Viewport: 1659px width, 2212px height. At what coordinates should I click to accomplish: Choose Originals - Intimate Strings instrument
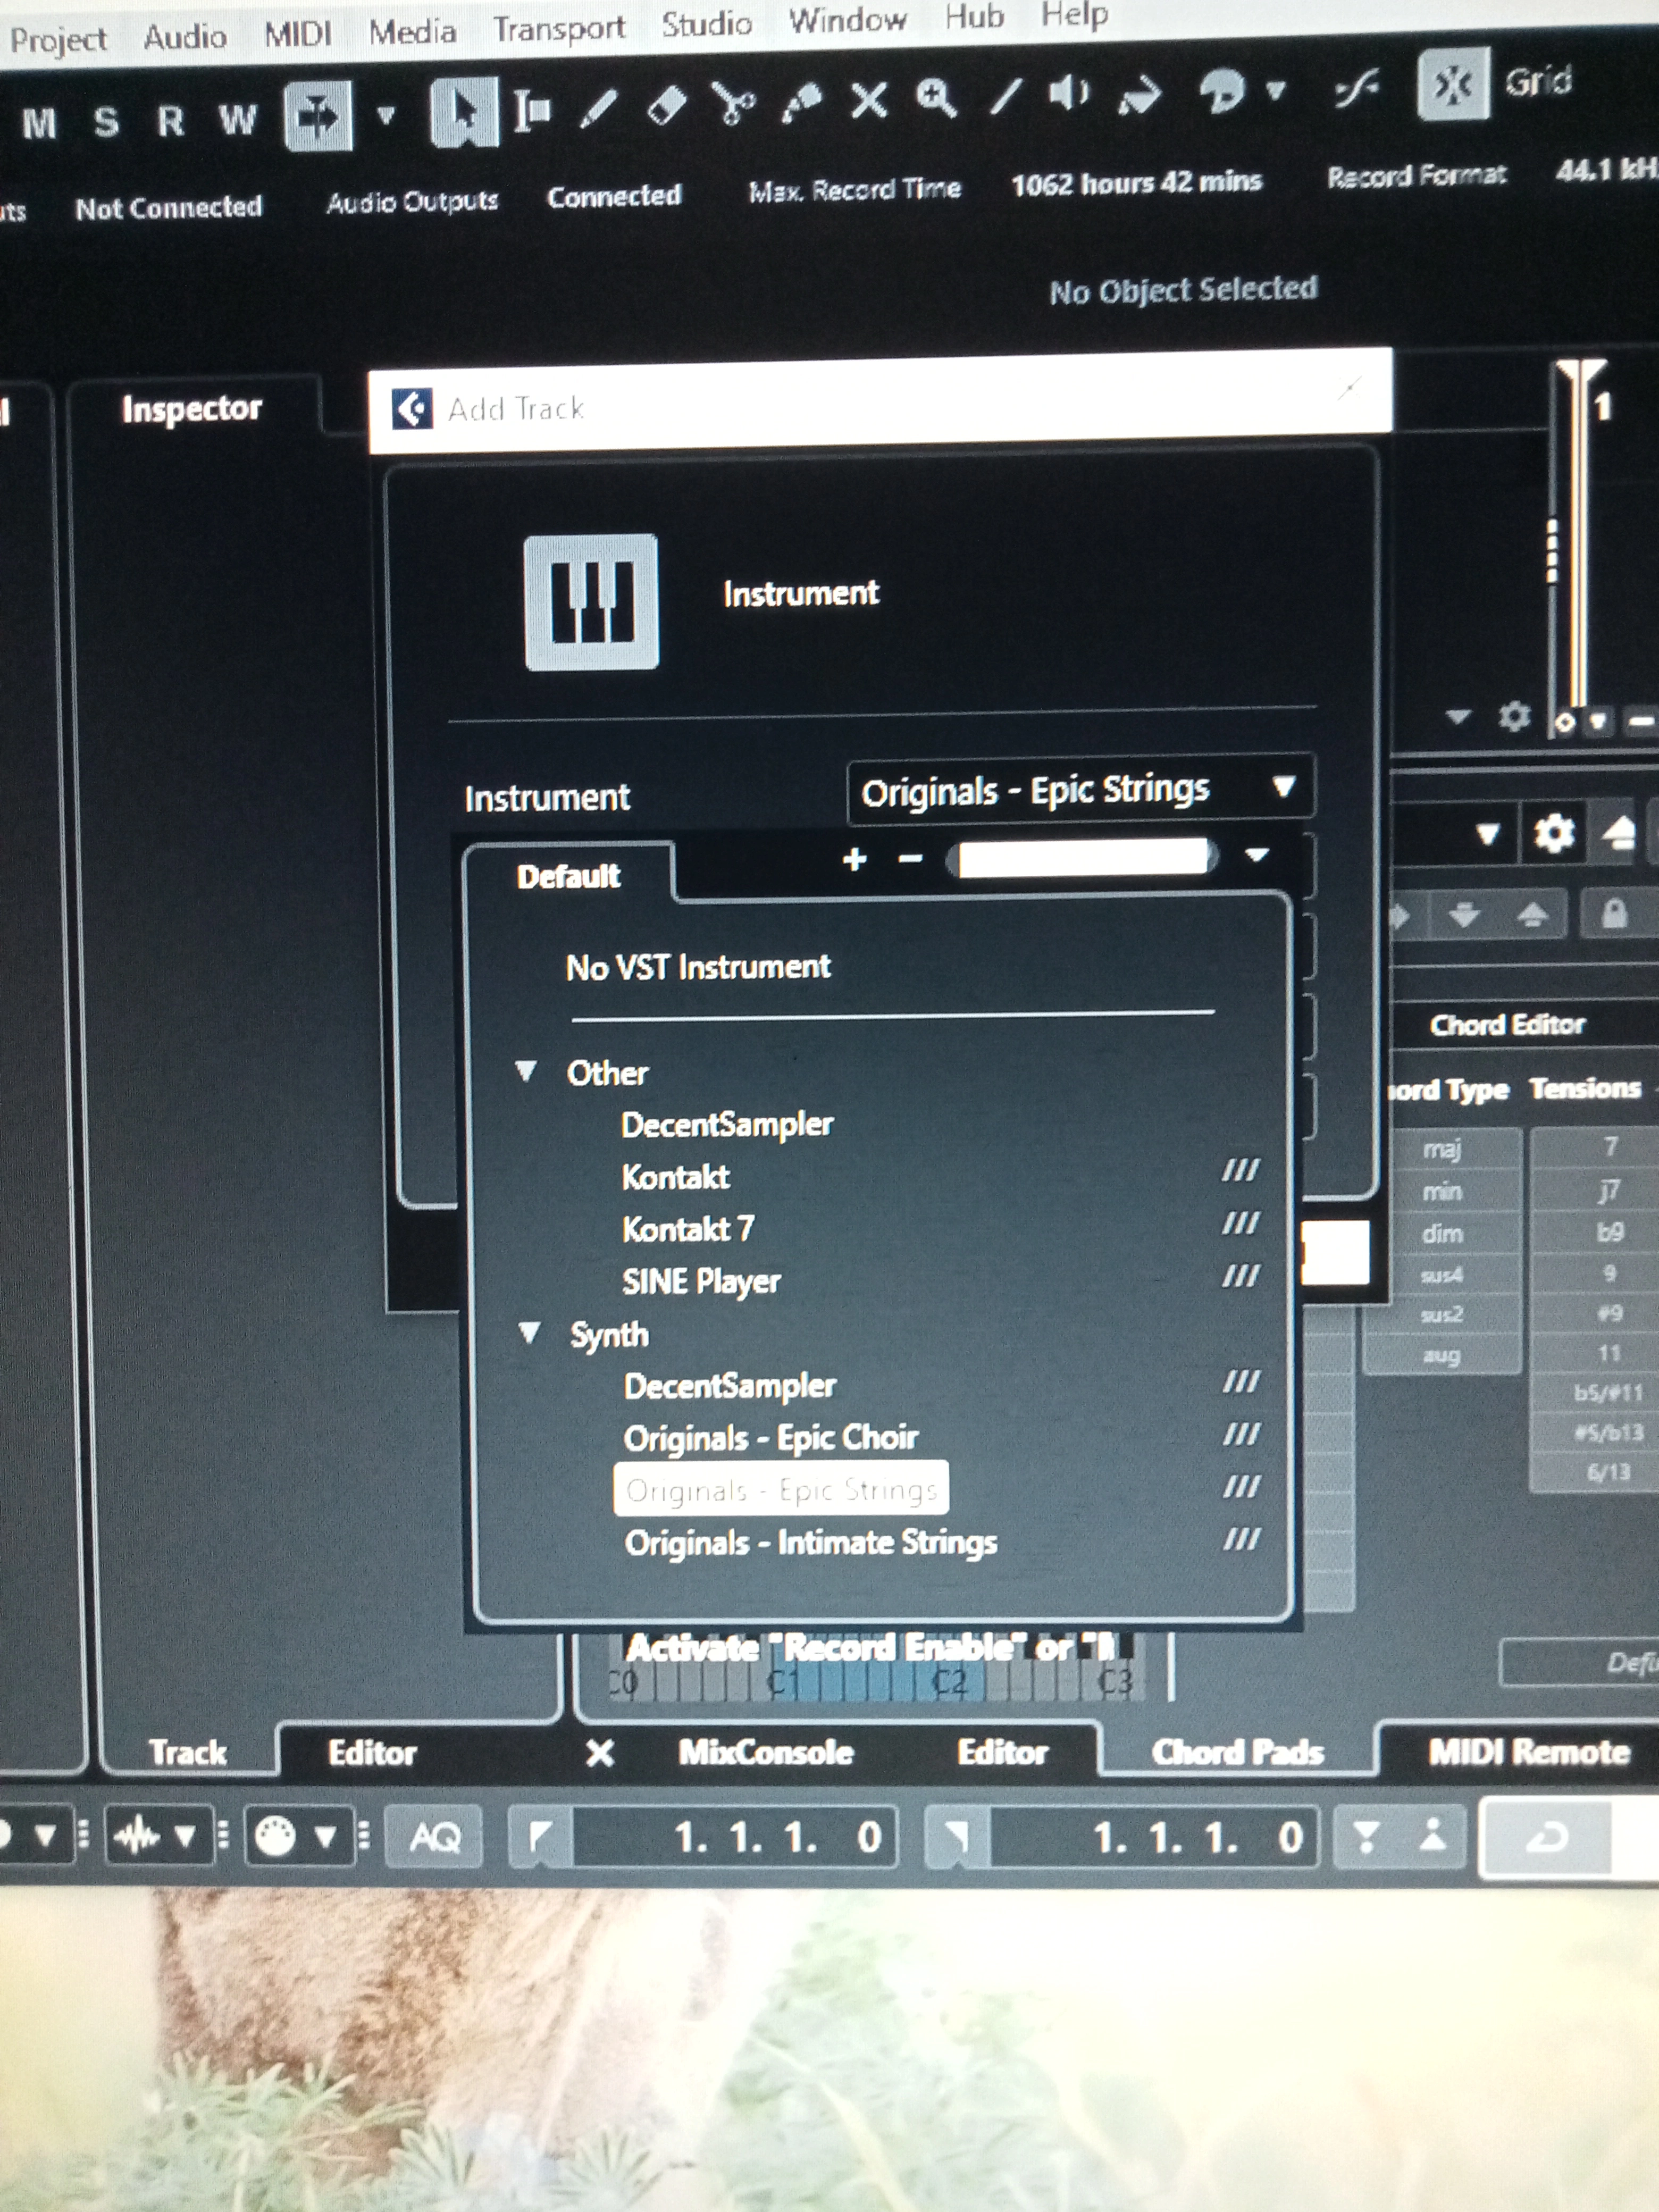(x=810, y=1542)
